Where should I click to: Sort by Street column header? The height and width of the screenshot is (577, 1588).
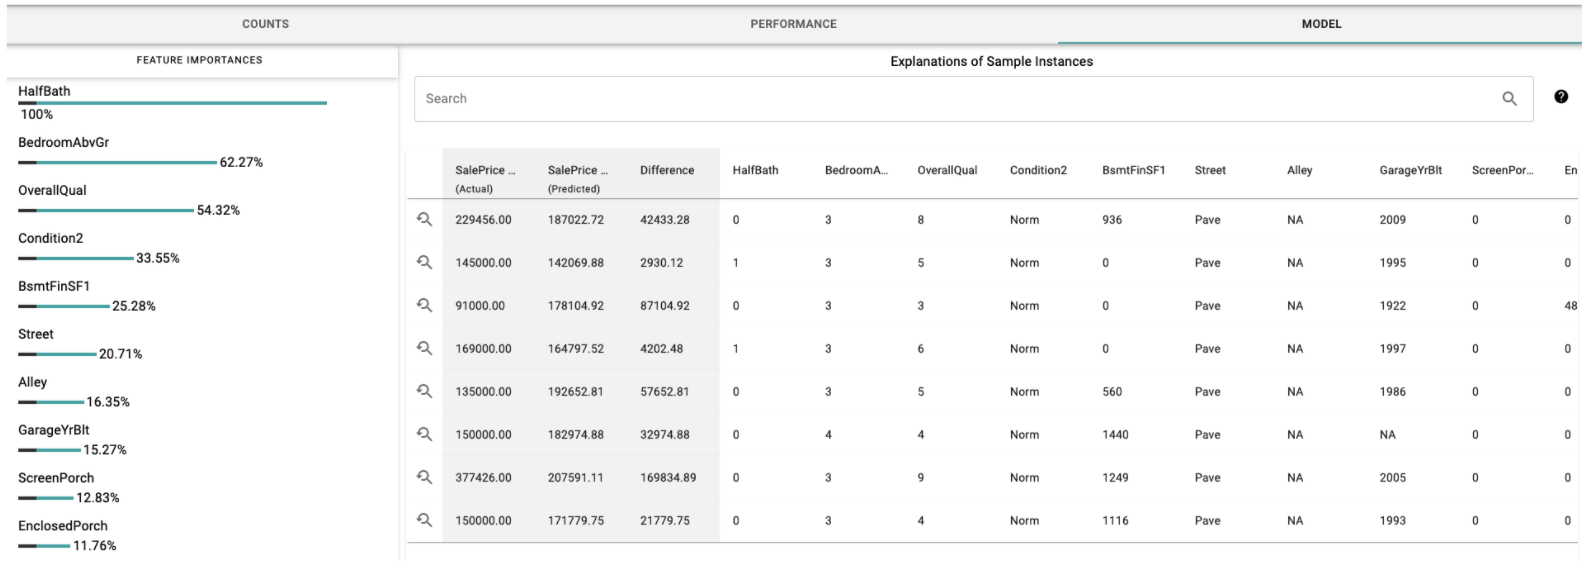pos(1210,170)
